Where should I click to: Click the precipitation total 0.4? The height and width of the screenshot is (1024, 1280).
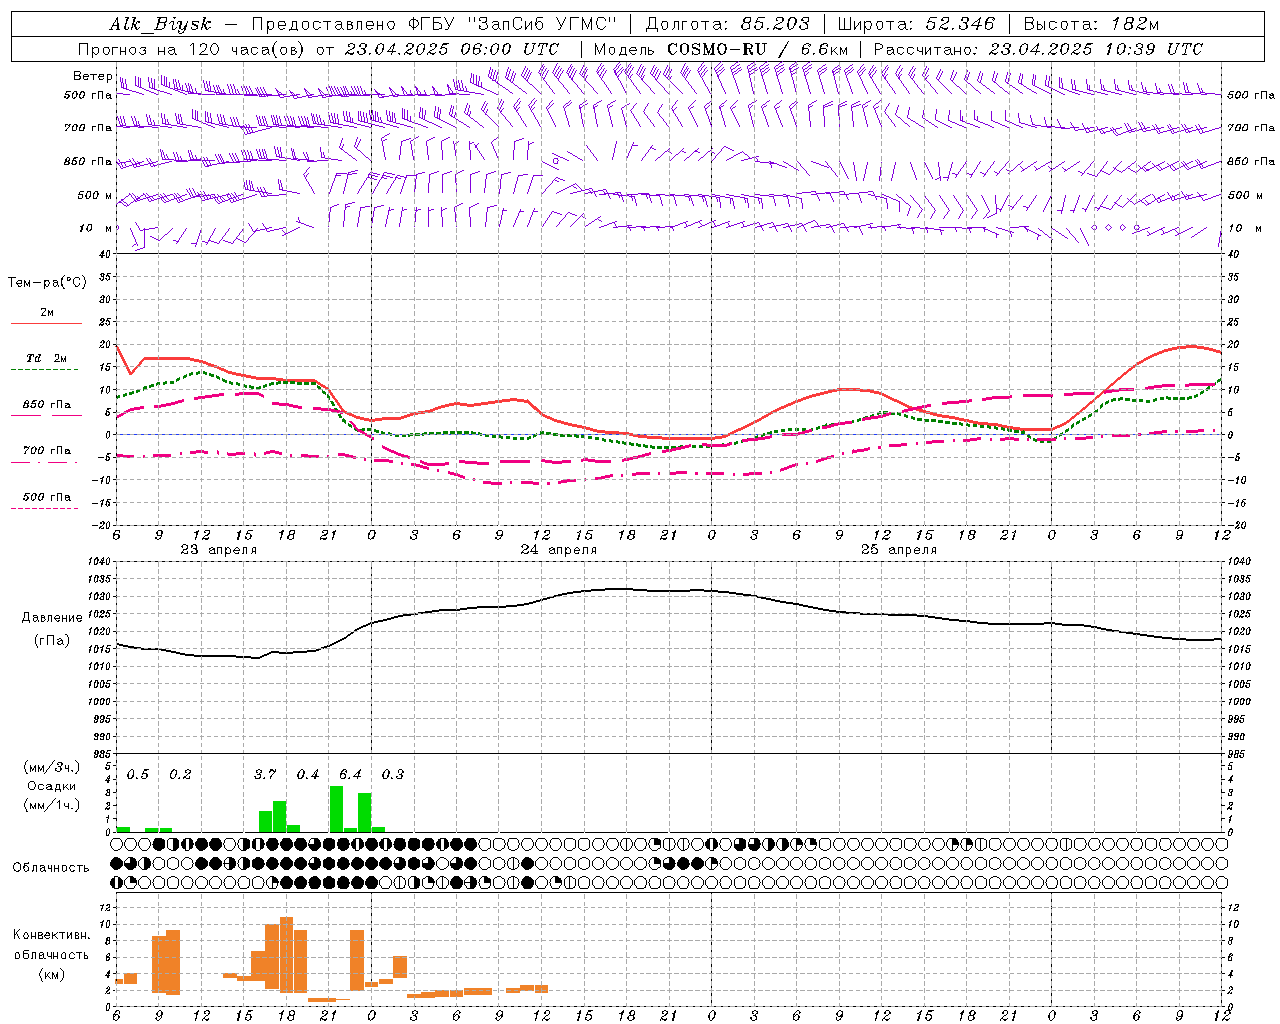(308, 775)
